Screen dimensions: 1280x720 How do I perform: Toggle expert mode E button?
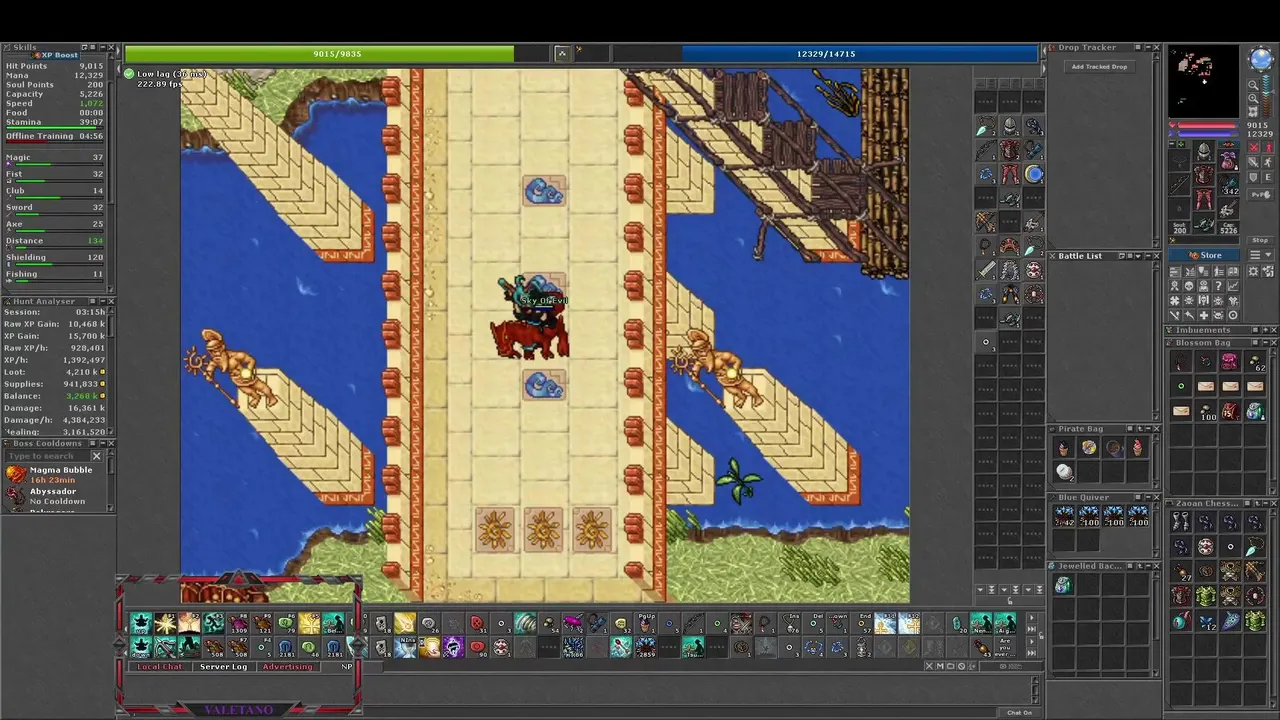[1268, 177]
